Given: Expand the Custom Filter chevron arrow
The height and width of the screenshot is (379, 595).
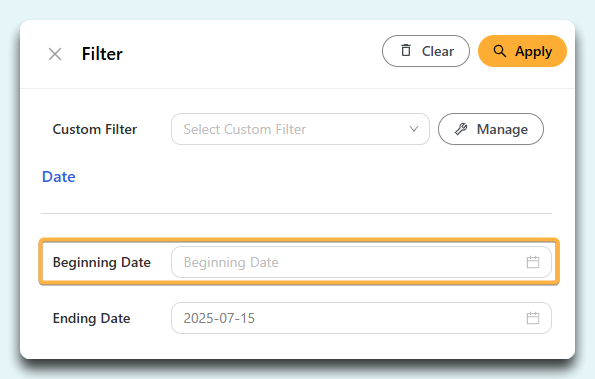Looking at the screenshot, I should click(x=414, y=129).
